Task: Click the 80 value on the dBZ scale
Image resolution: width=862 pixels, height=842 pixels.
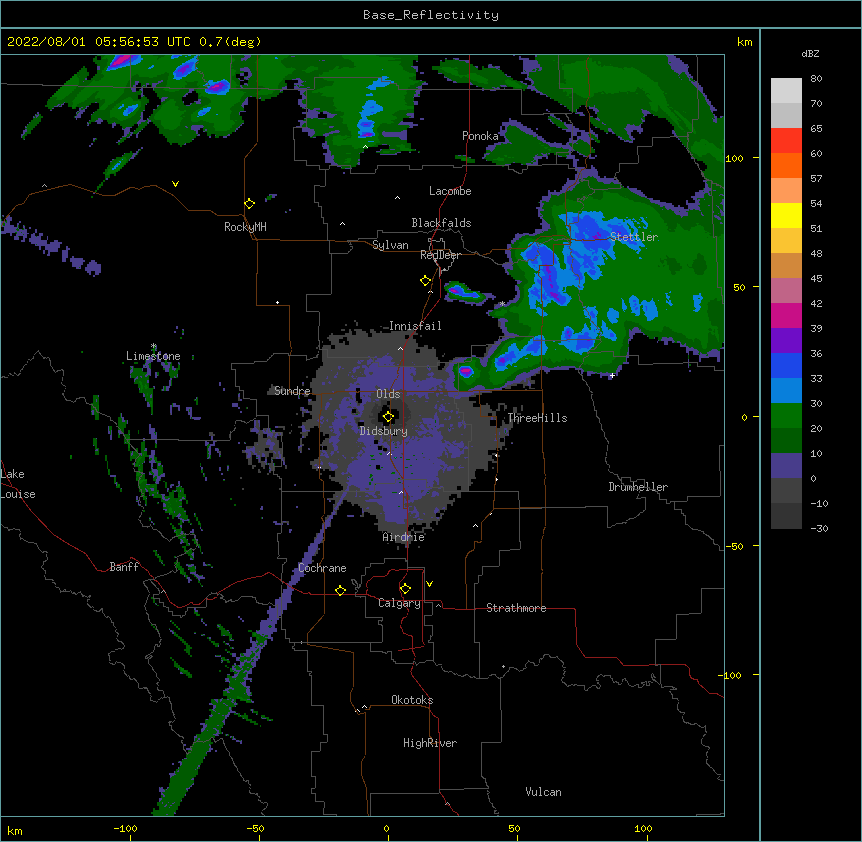Action: click(x=816, y=79)
